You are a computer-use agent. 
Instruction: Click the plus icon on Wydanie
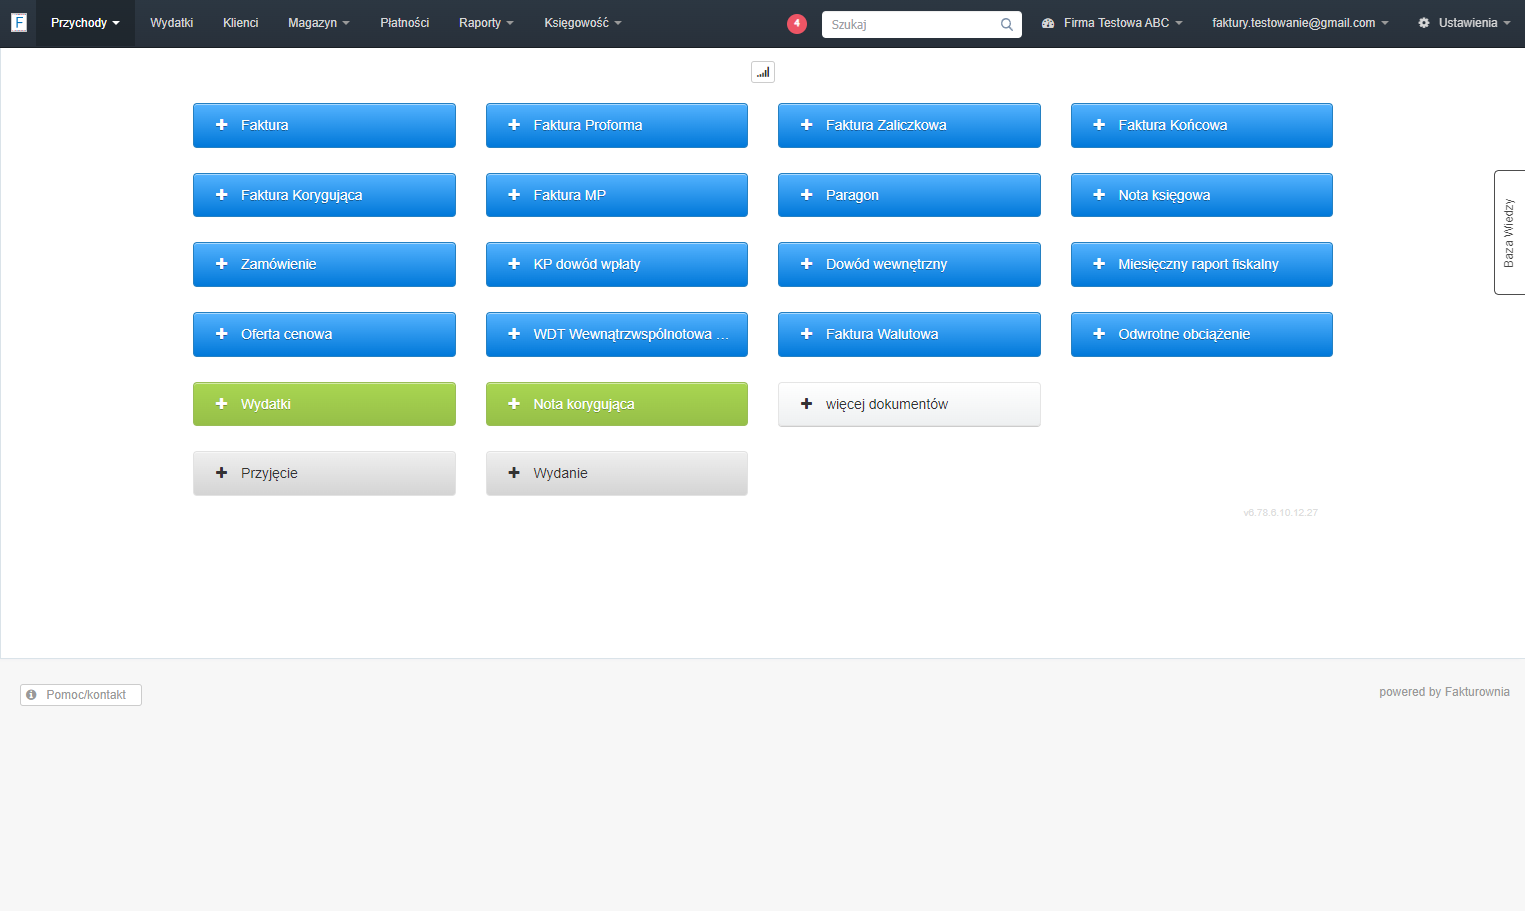pos(514,473)
